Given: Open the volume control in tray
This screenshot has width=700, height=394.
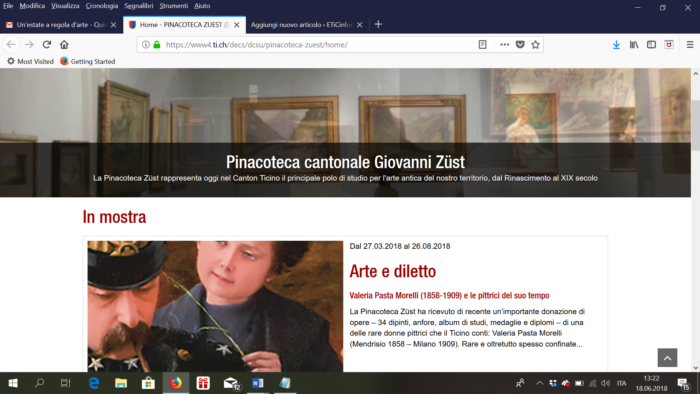Looking at the screenshot, I should coord(605,383).
